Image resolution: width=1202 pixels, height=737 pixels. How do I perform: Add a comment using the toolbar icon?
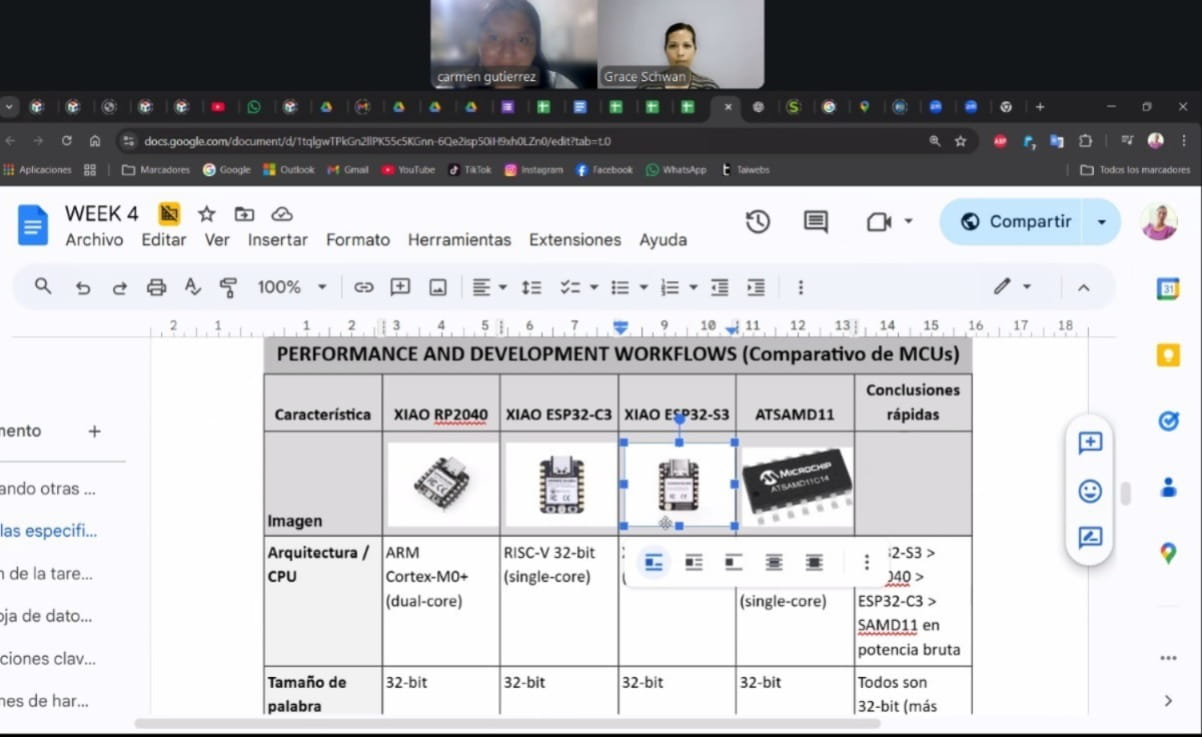[400, 287]
